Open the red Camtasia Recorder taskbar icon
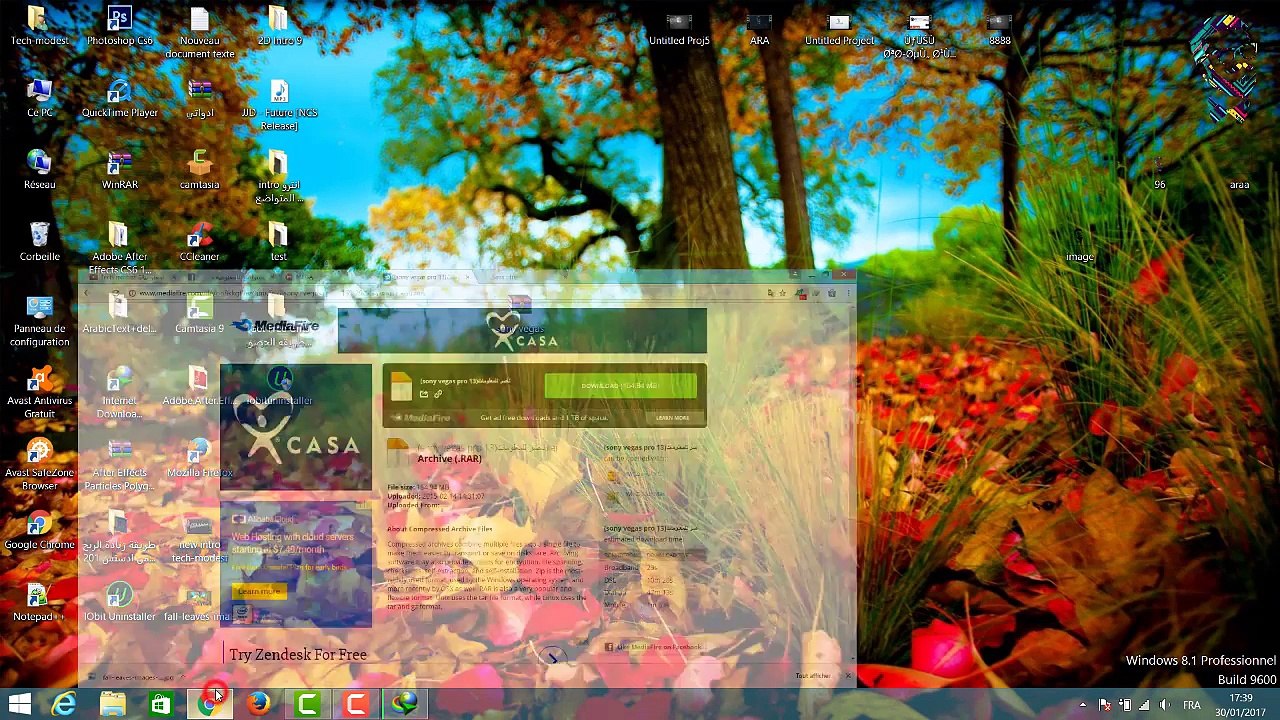Screen dimensions: 1280x720 pos(356,705)
